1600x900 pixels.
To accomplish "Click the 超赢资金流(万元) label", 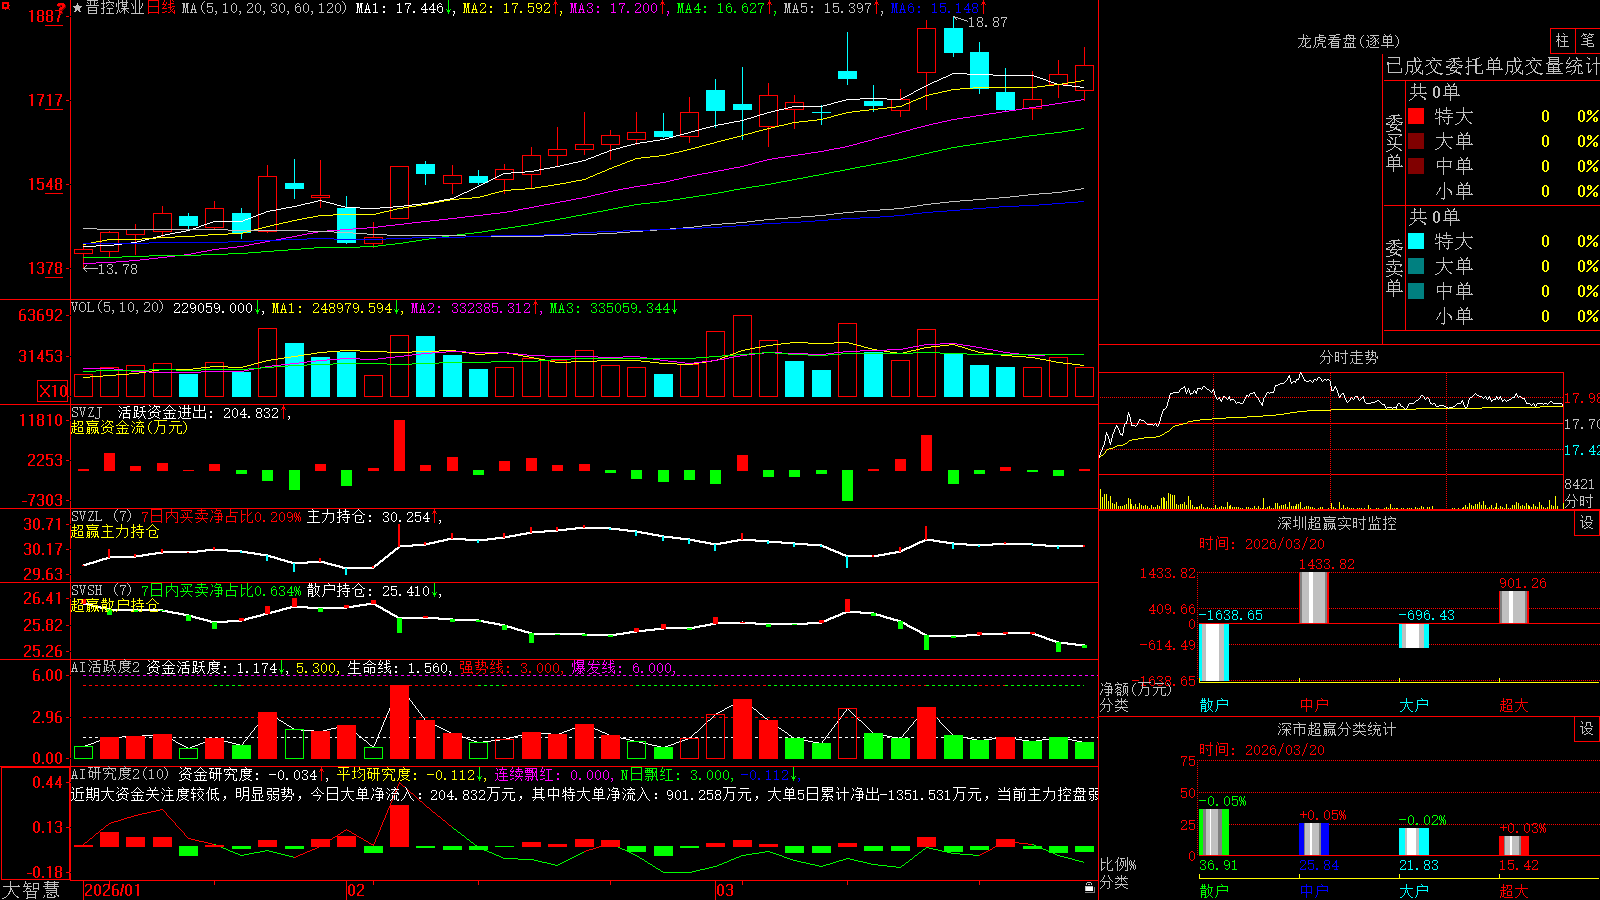I will coord(129,427).
